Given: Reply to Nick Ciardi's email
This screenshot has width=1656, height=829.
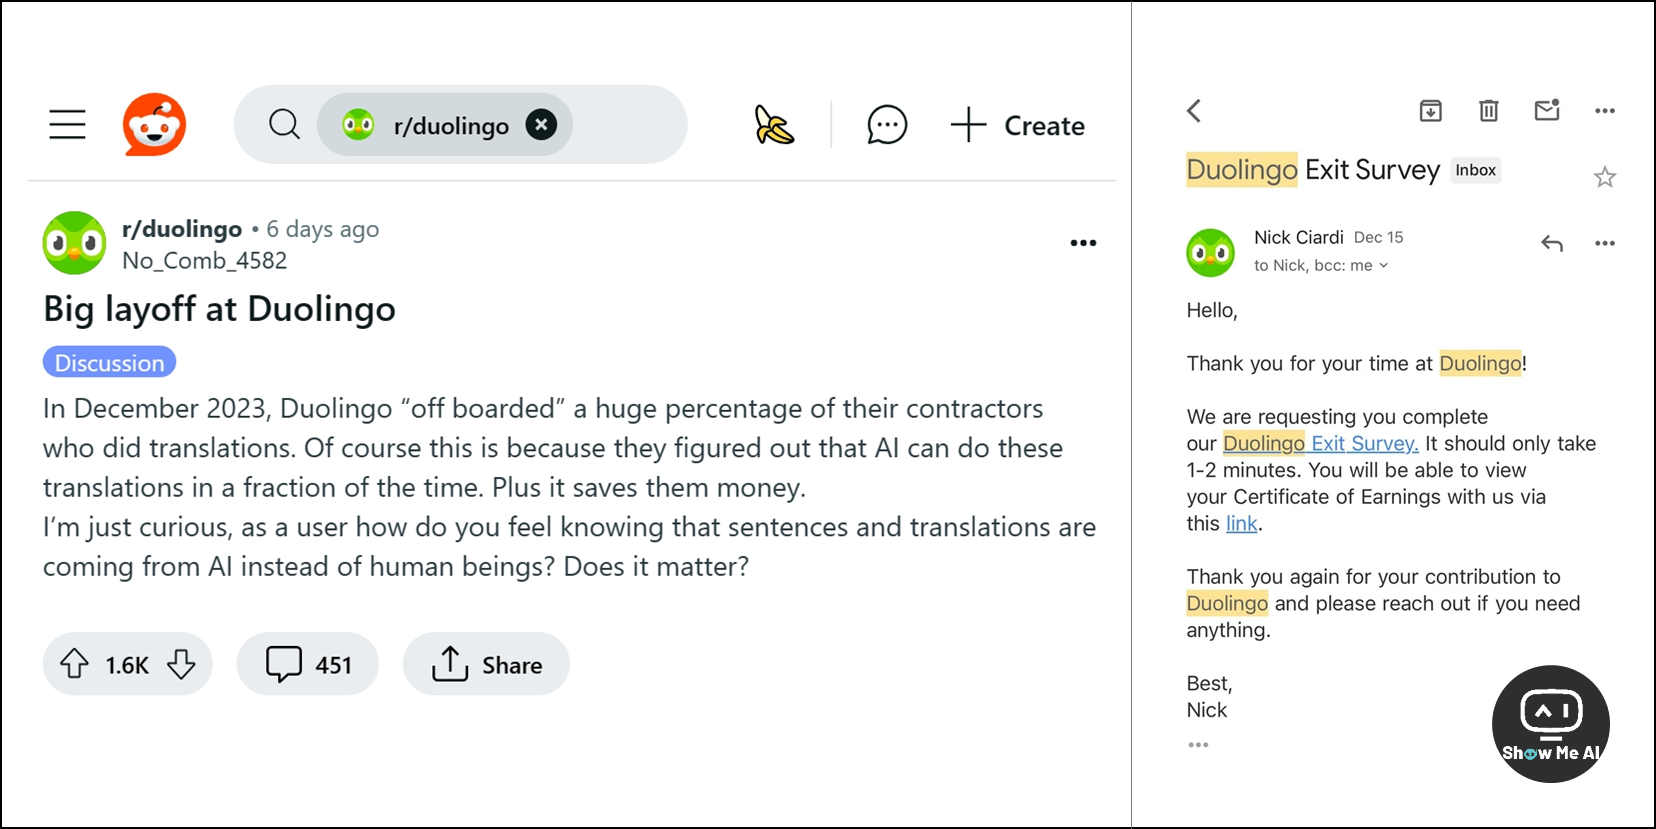Looking at the screenshot, I should tap(1552, 243).
